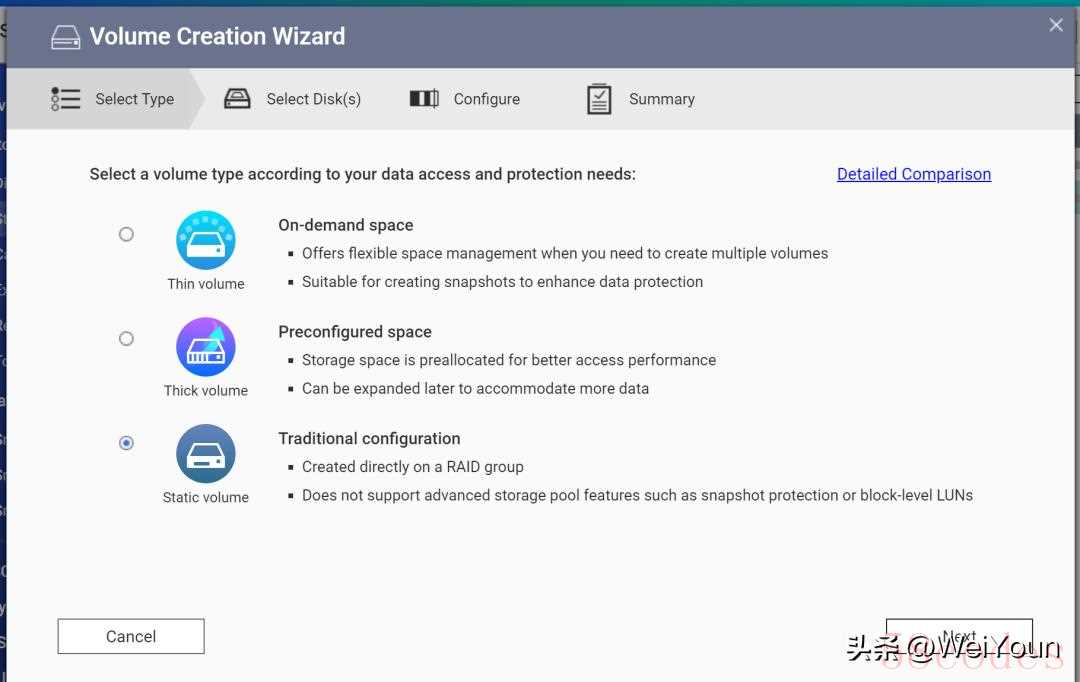Click the Cancel button
Viewport: 1080px width, 682px height.
point(131,636)
